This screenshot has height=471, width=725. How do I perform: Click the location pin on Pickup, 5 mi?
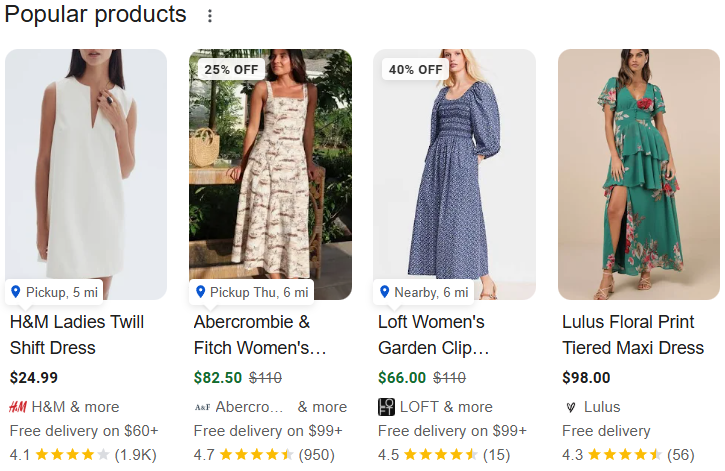[x=16, y=292]
